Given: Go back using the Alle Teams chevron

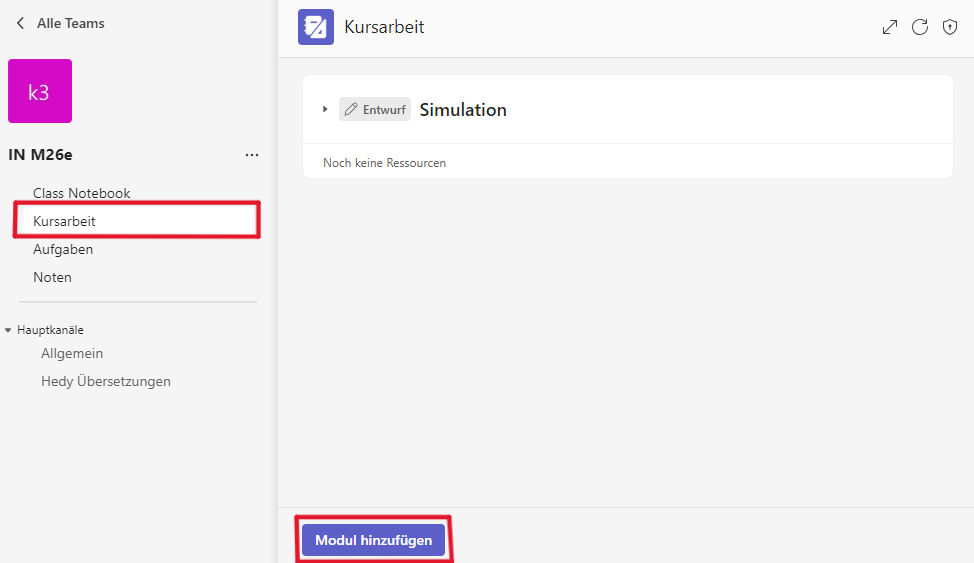Looking at the screenshot, I should (x=20, y=23).
